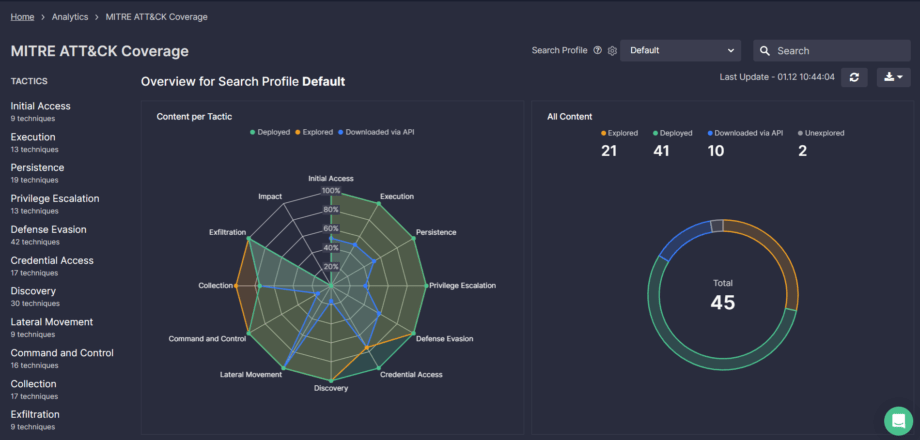Click the magnifier icon in search box

[x=765, y=51]
